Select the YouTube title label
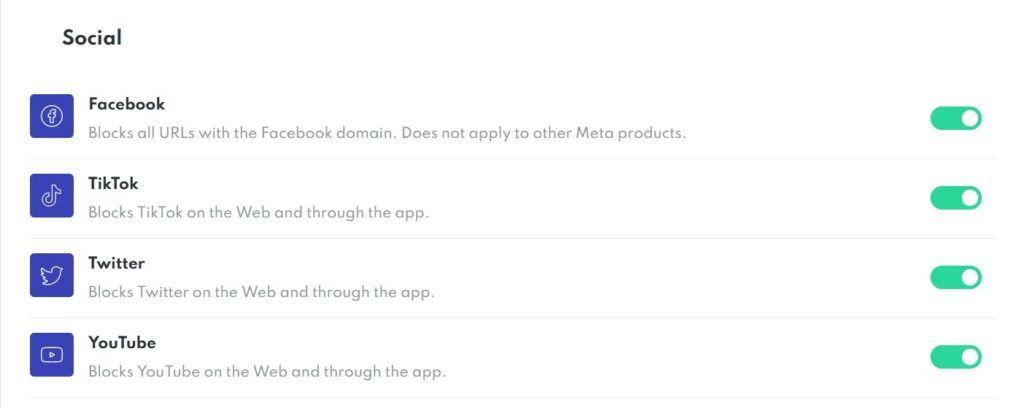Image resolution: width=1024 pixels, height=408 pixels. click(x=122, y=343)
